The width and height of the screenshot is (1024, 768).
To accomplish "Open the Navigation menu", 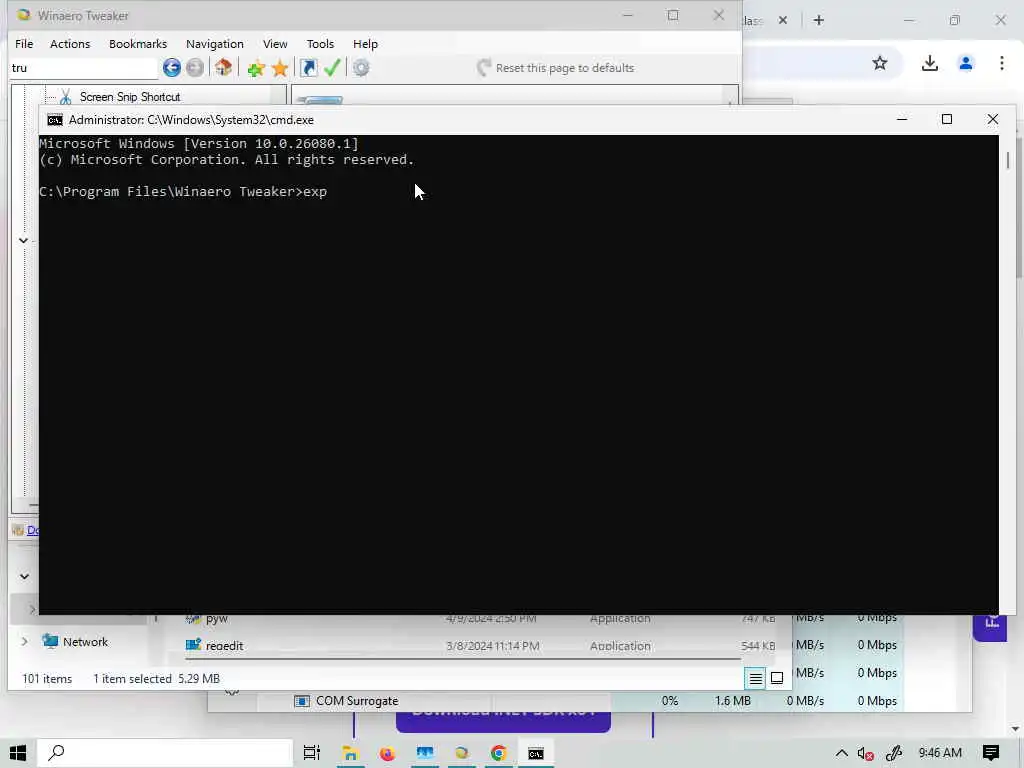I will tap(215, 44).
